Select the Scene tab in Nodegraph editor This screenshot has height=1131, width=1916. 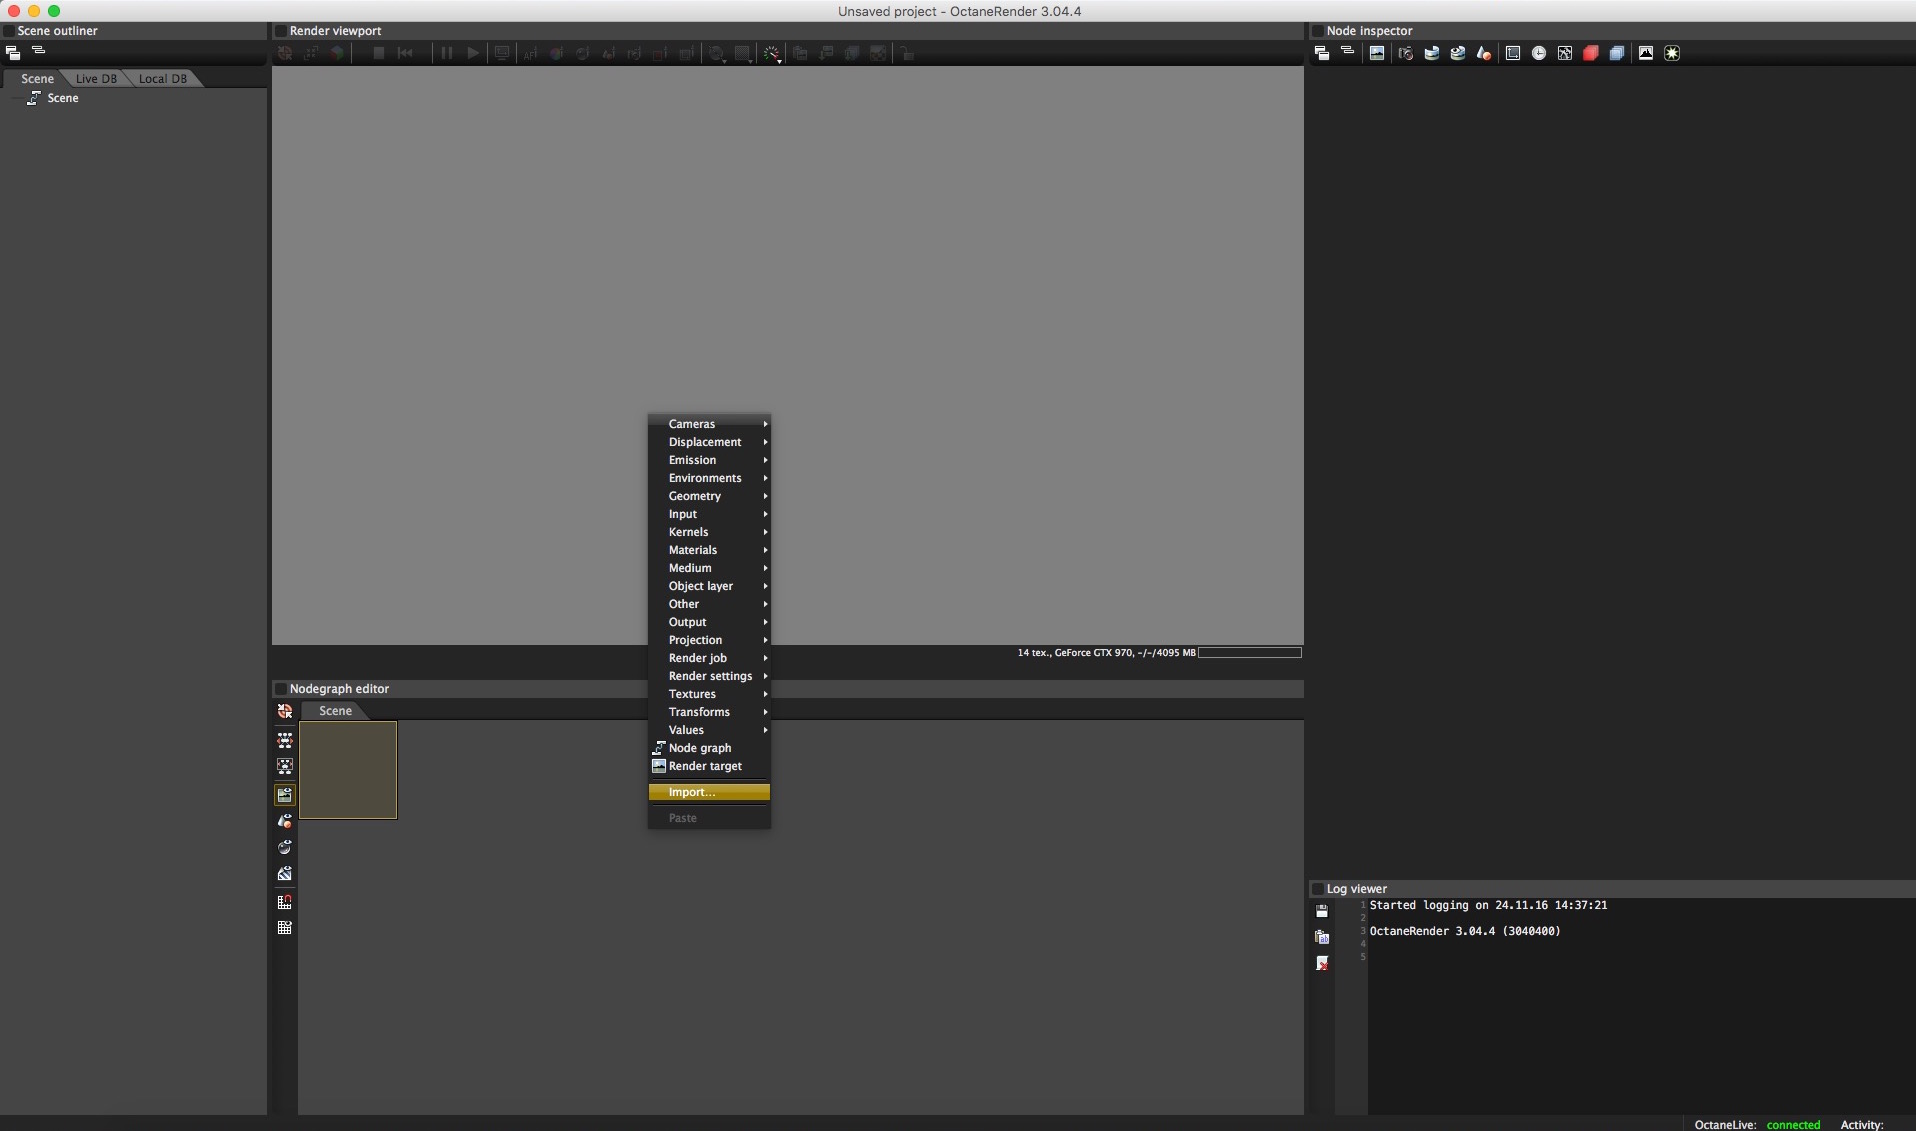(335, 711)
